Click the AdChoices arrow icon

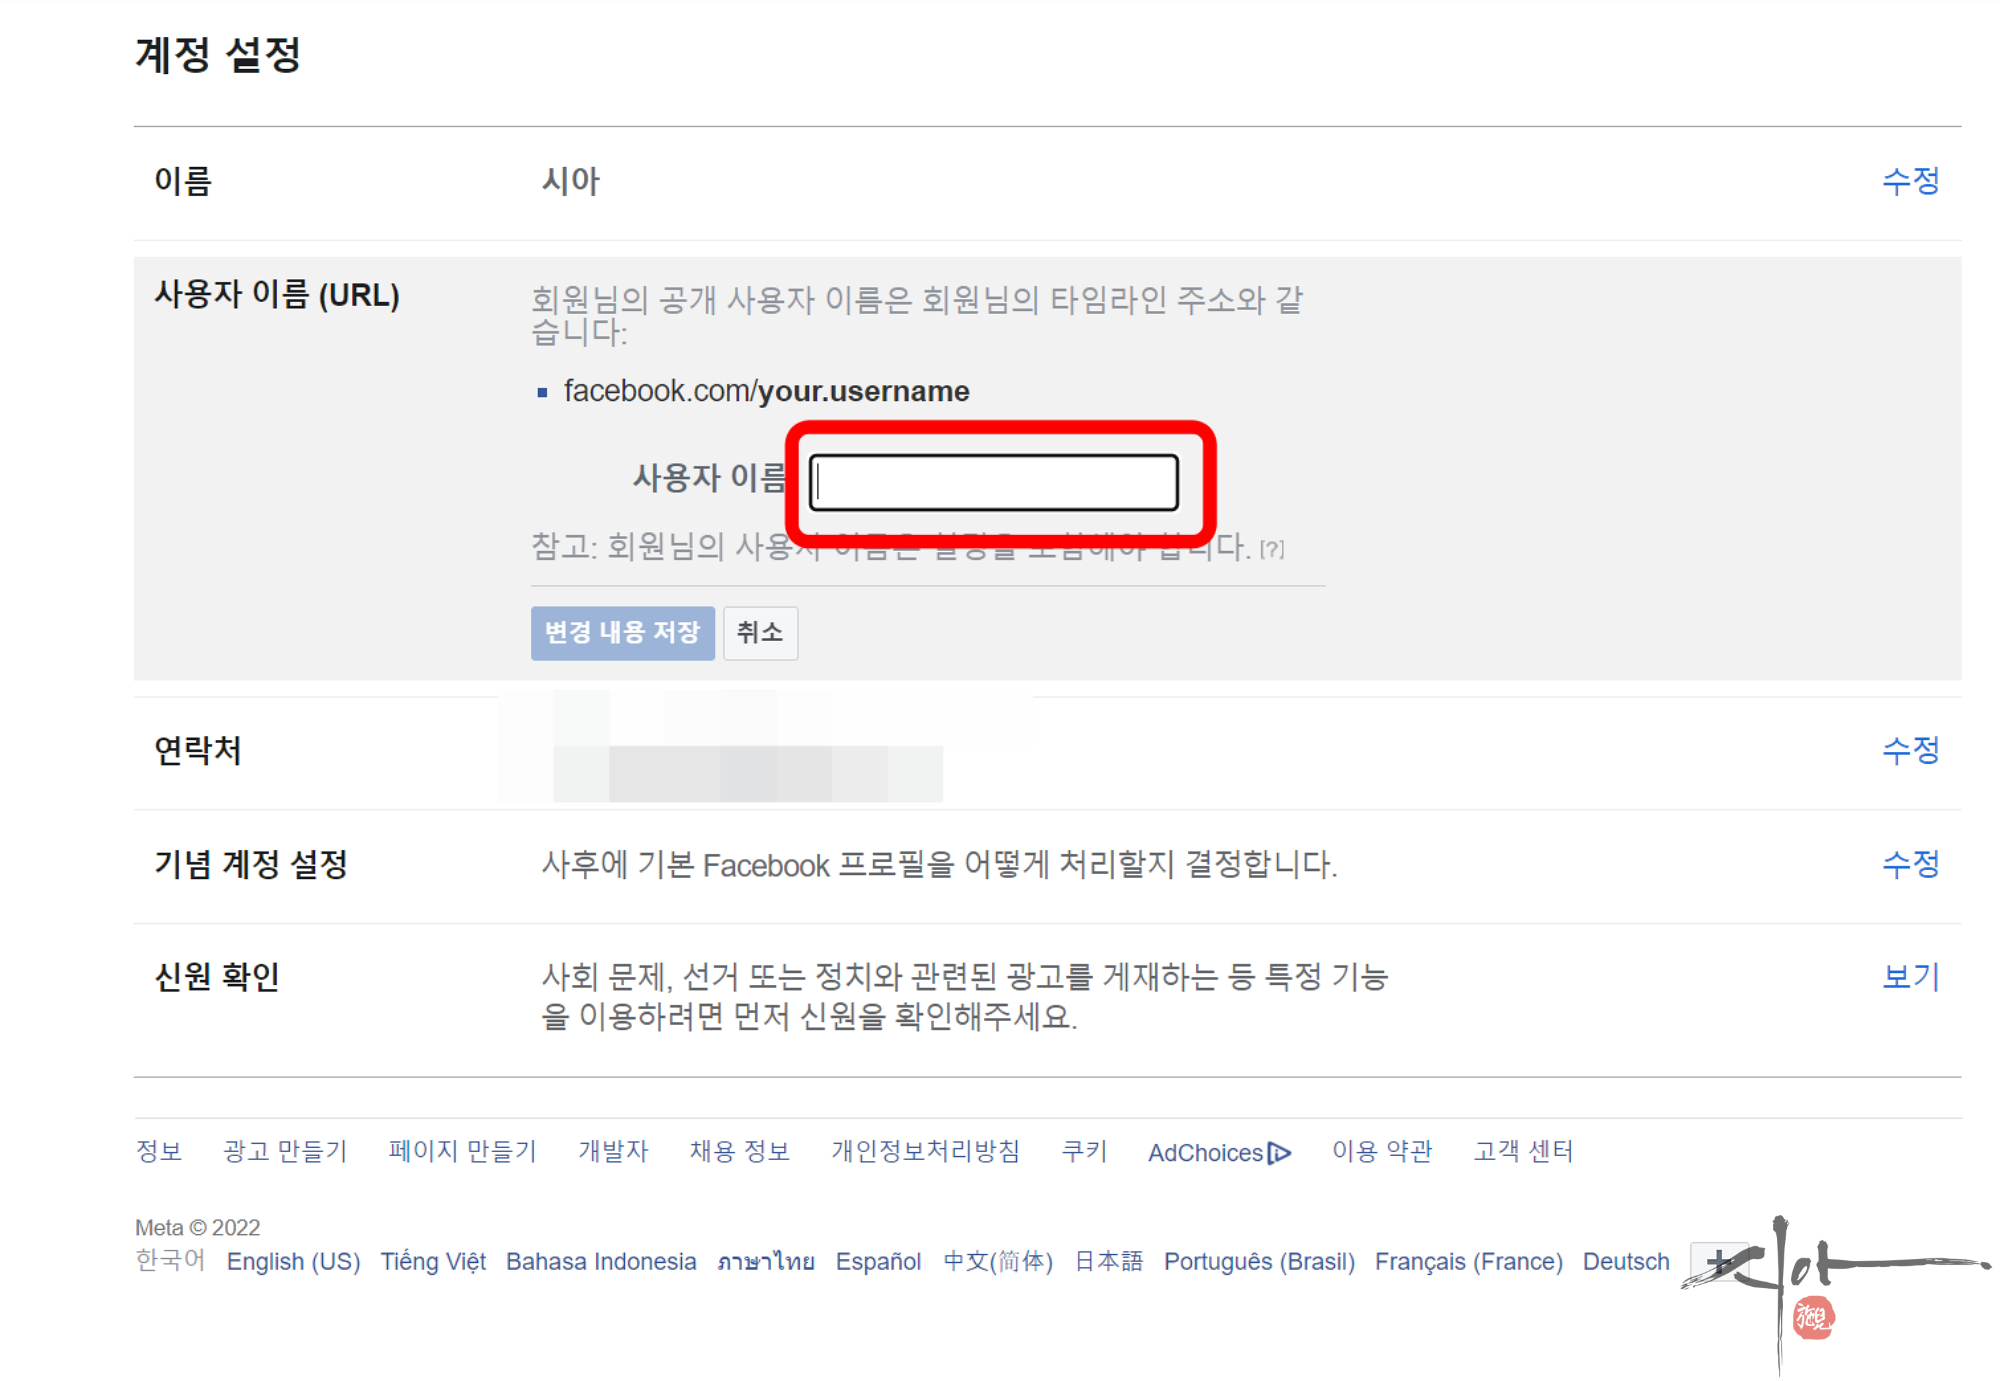1279,1153
